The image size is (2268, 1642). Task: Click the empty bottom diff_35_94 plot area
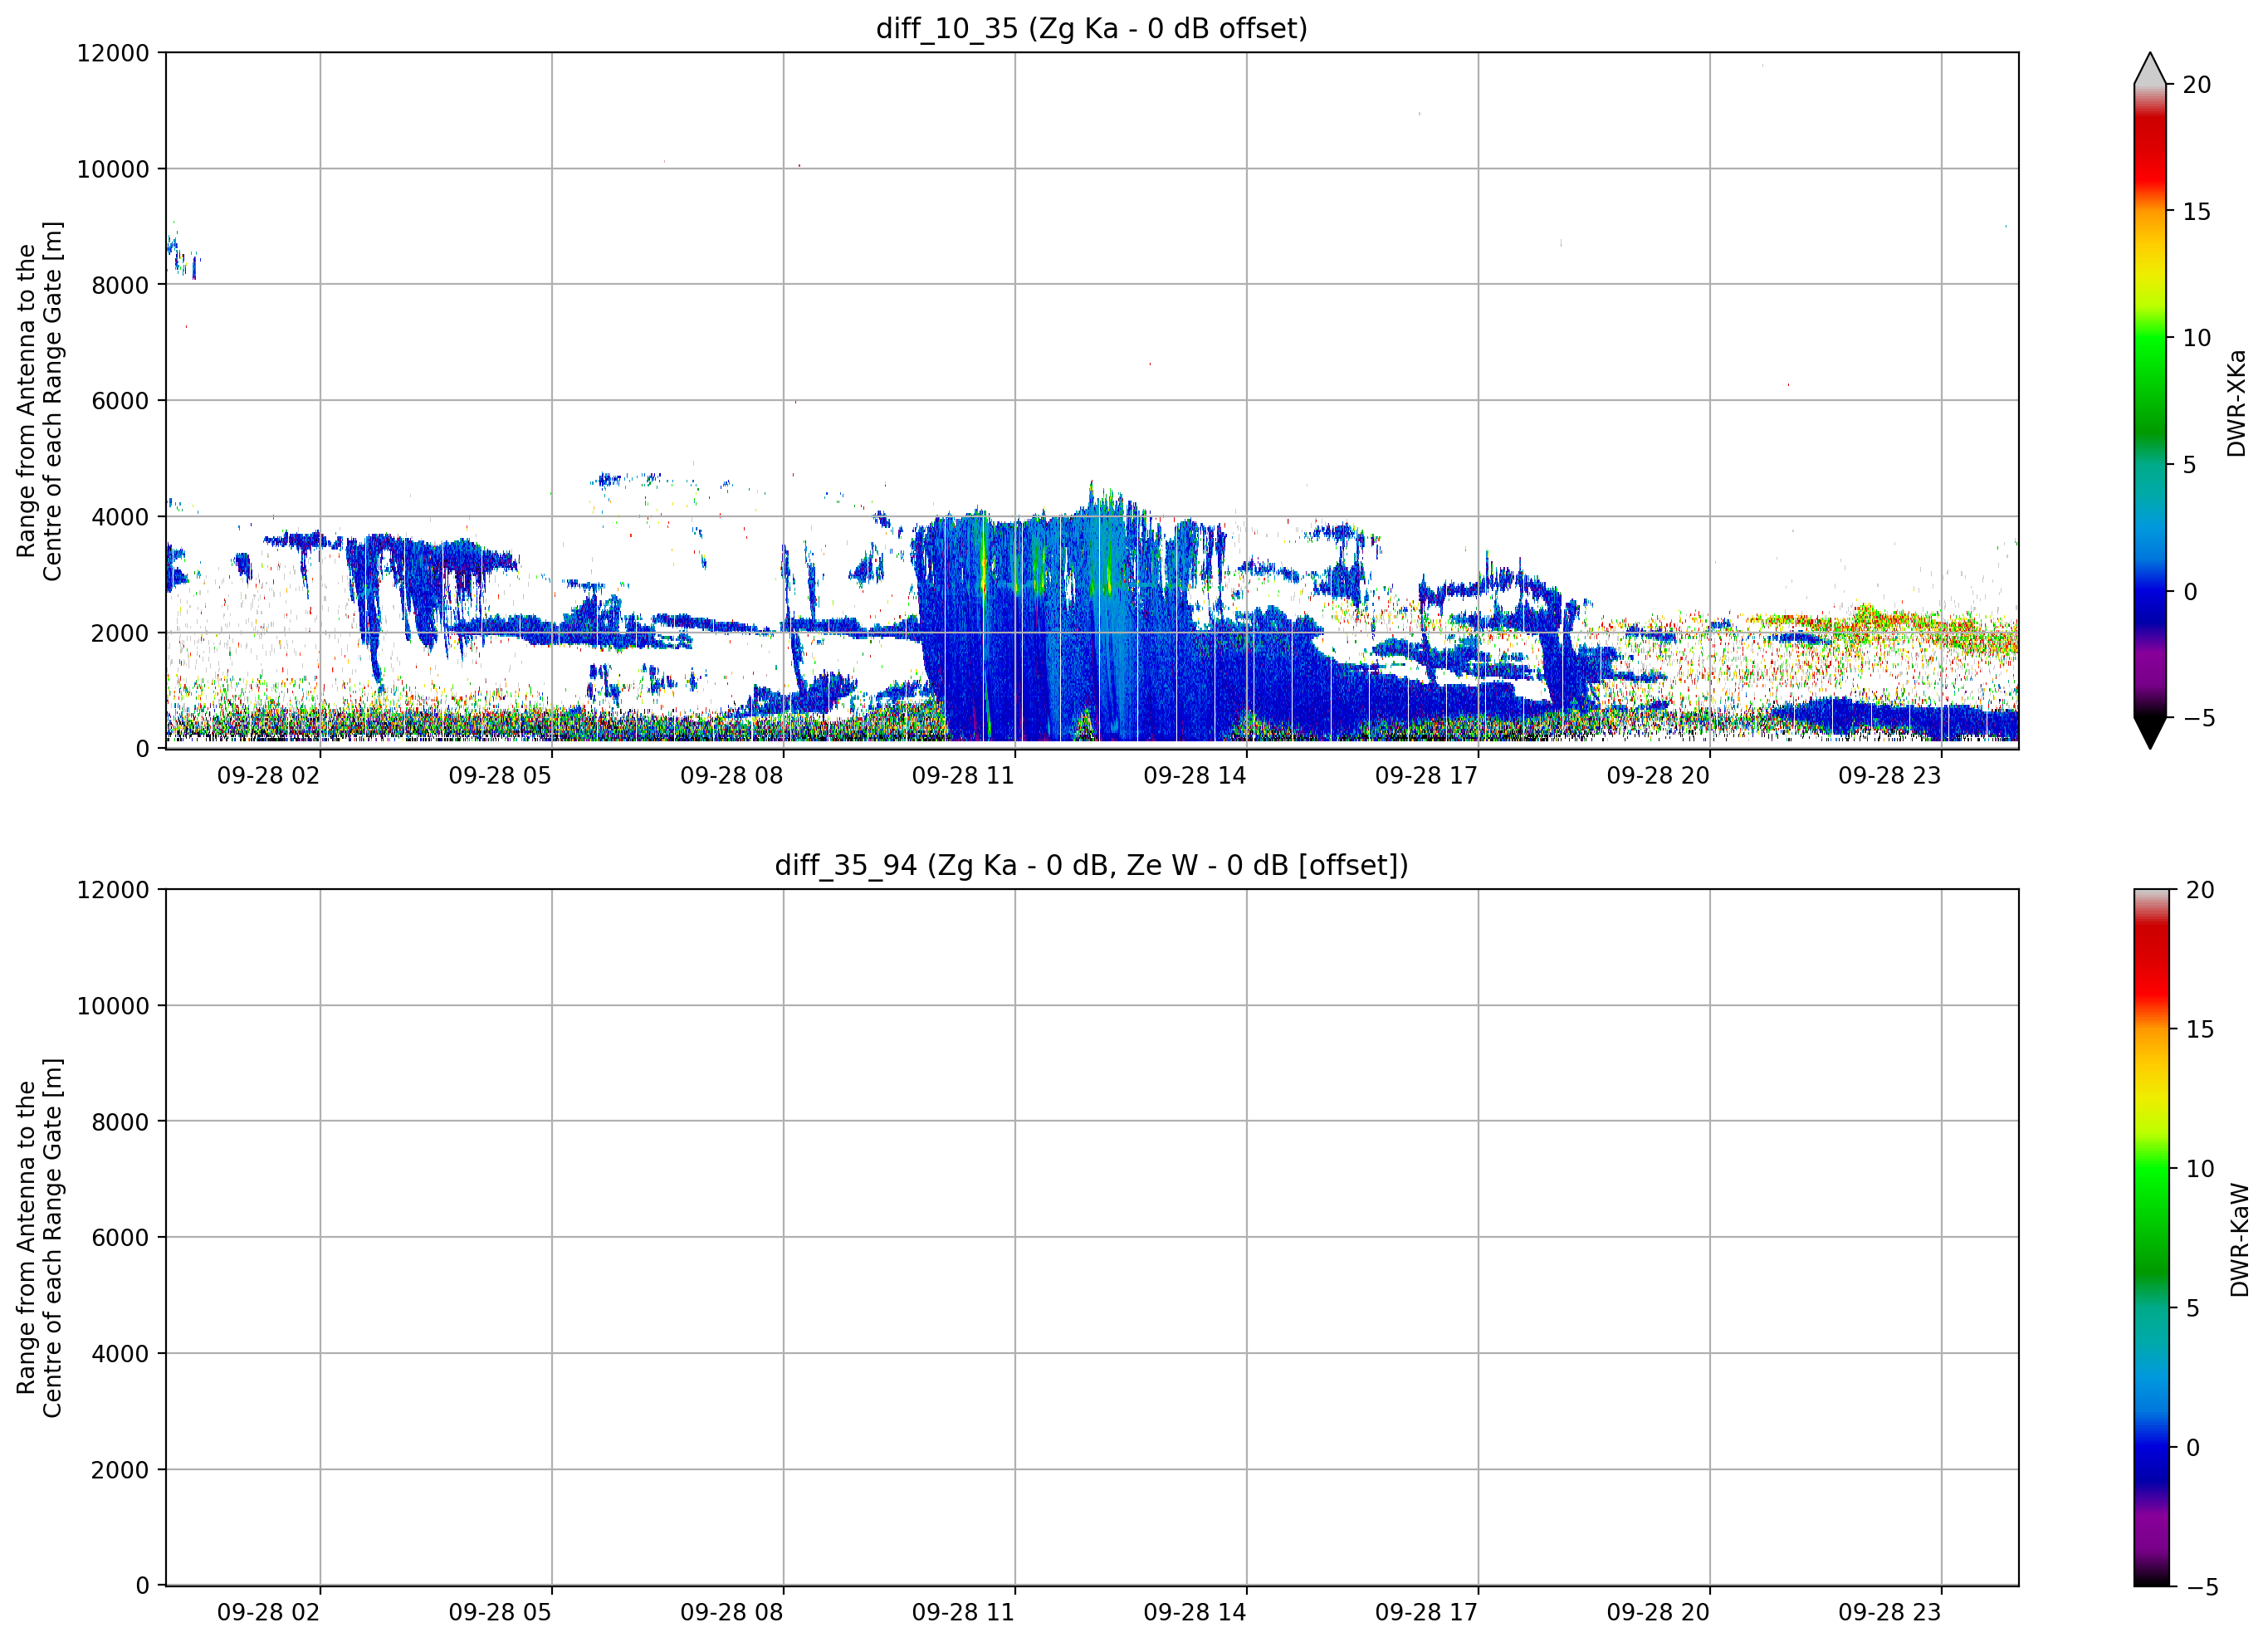tap(1092, 1238)
